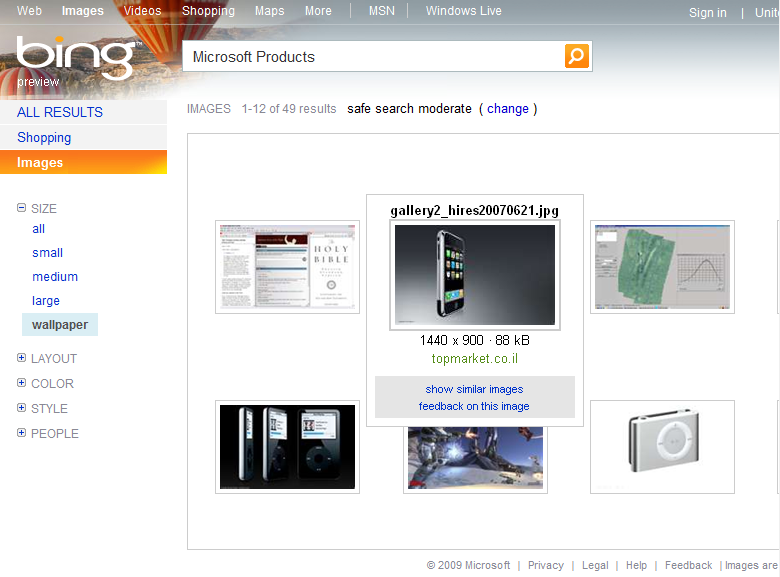This screenshot has width=780, height=577.
Task: Open the More menu
Action: tap(318, 10)
